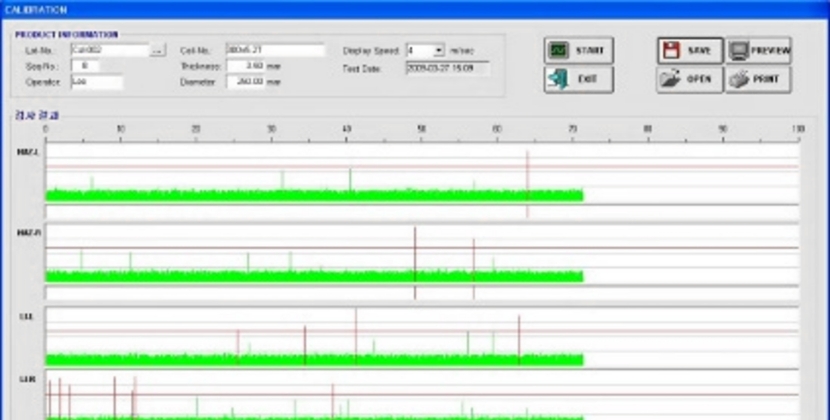This screenshot has width=830, height=420.
Task: Click the tall red spike near 64 in first chart
Action: click(x=527, y=183)
